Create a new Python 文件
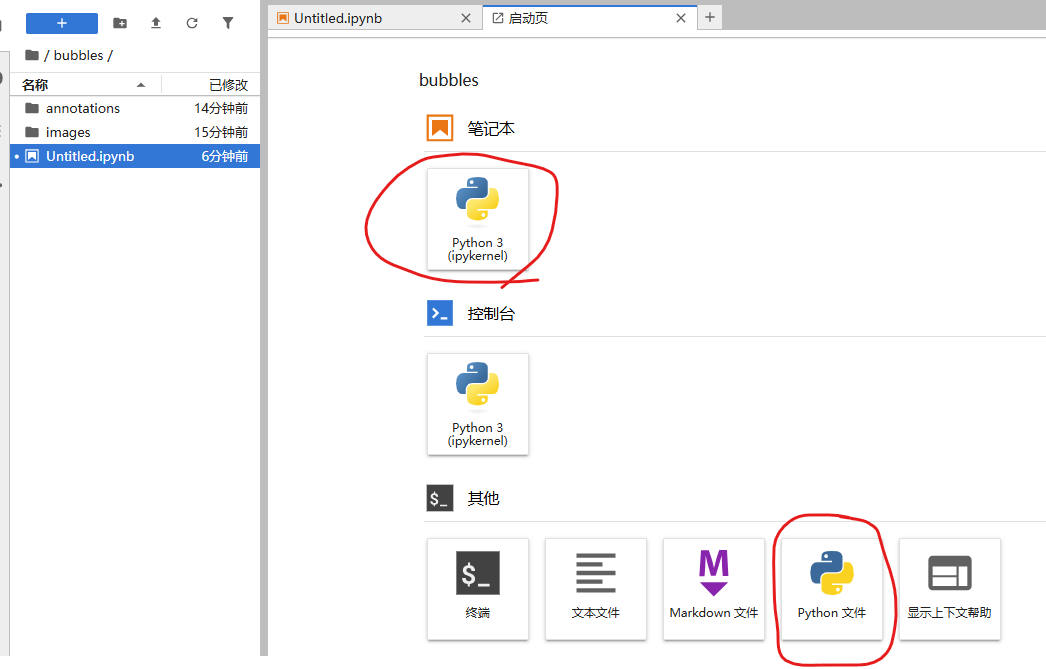 pyautogui.click(x=832, y=589)
